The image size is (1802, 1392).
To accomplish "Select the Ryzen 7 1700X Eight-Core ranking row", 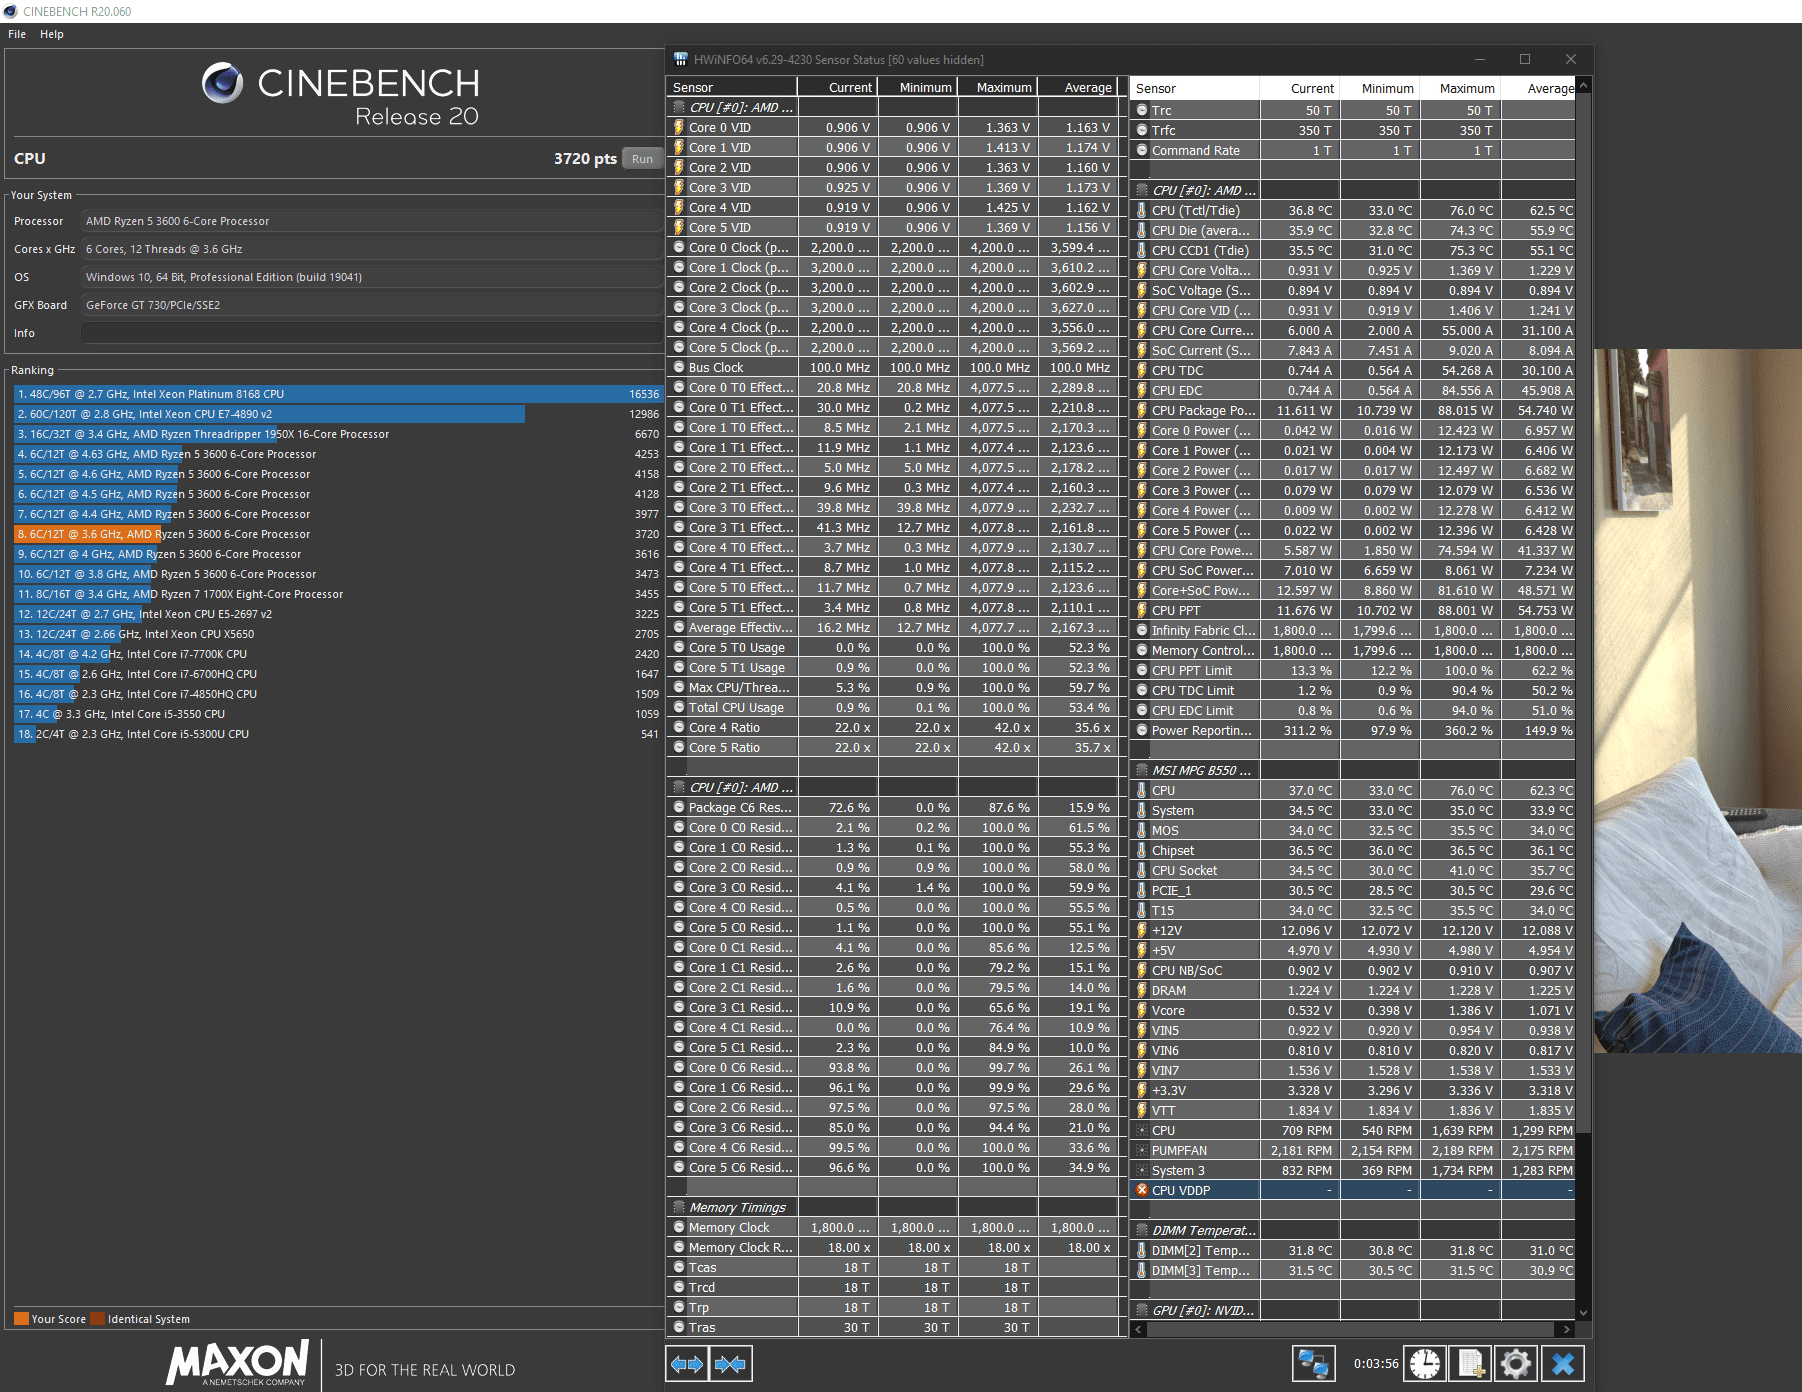I will click(338, 594).
